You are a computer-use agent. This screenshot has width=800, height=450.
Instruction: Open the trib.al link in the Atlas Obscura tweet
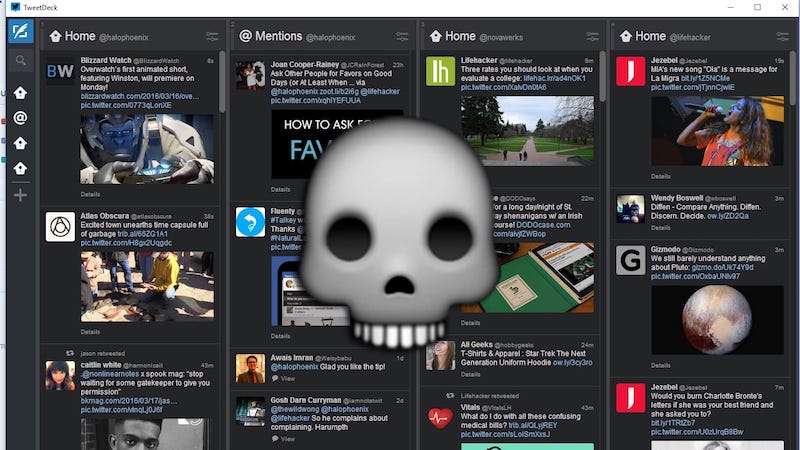point(142,234)
